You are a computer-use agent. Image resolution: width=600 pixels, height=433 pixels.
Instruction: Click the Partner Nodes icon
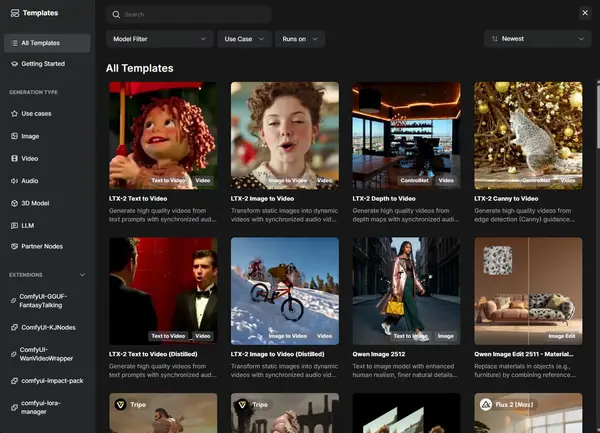pyautogui.click(x=15, y=246)
